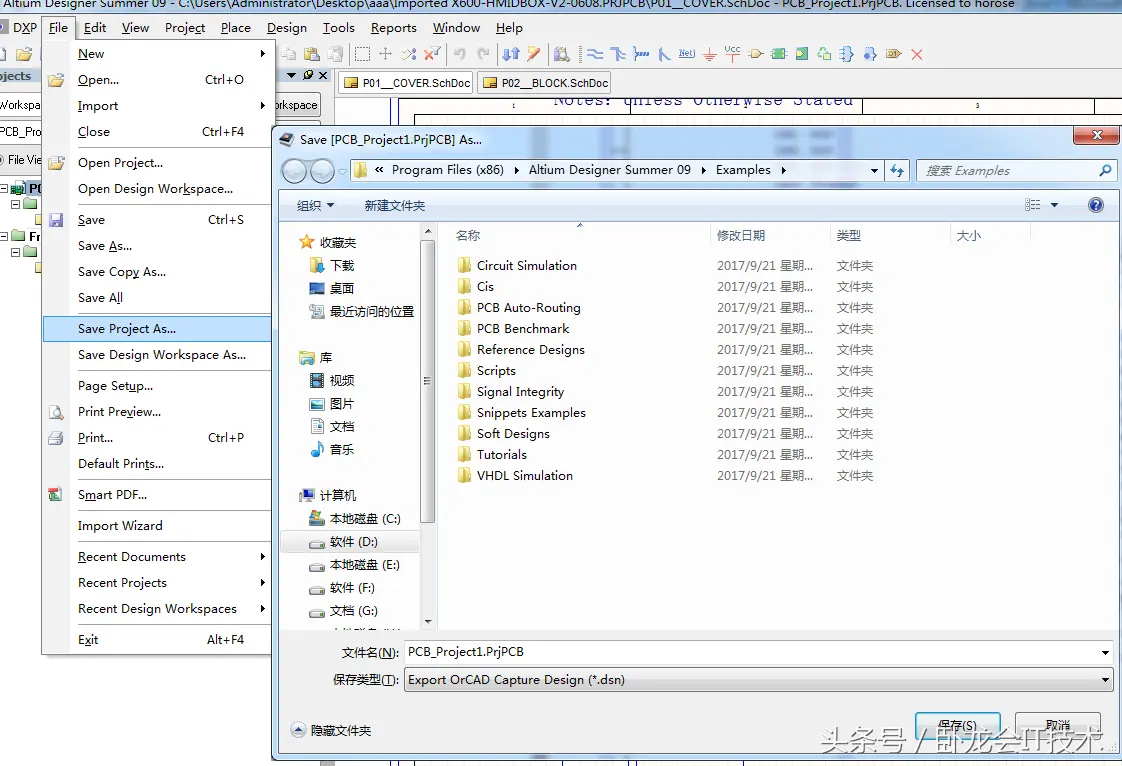Select the Place Port tool

[893, 54]
